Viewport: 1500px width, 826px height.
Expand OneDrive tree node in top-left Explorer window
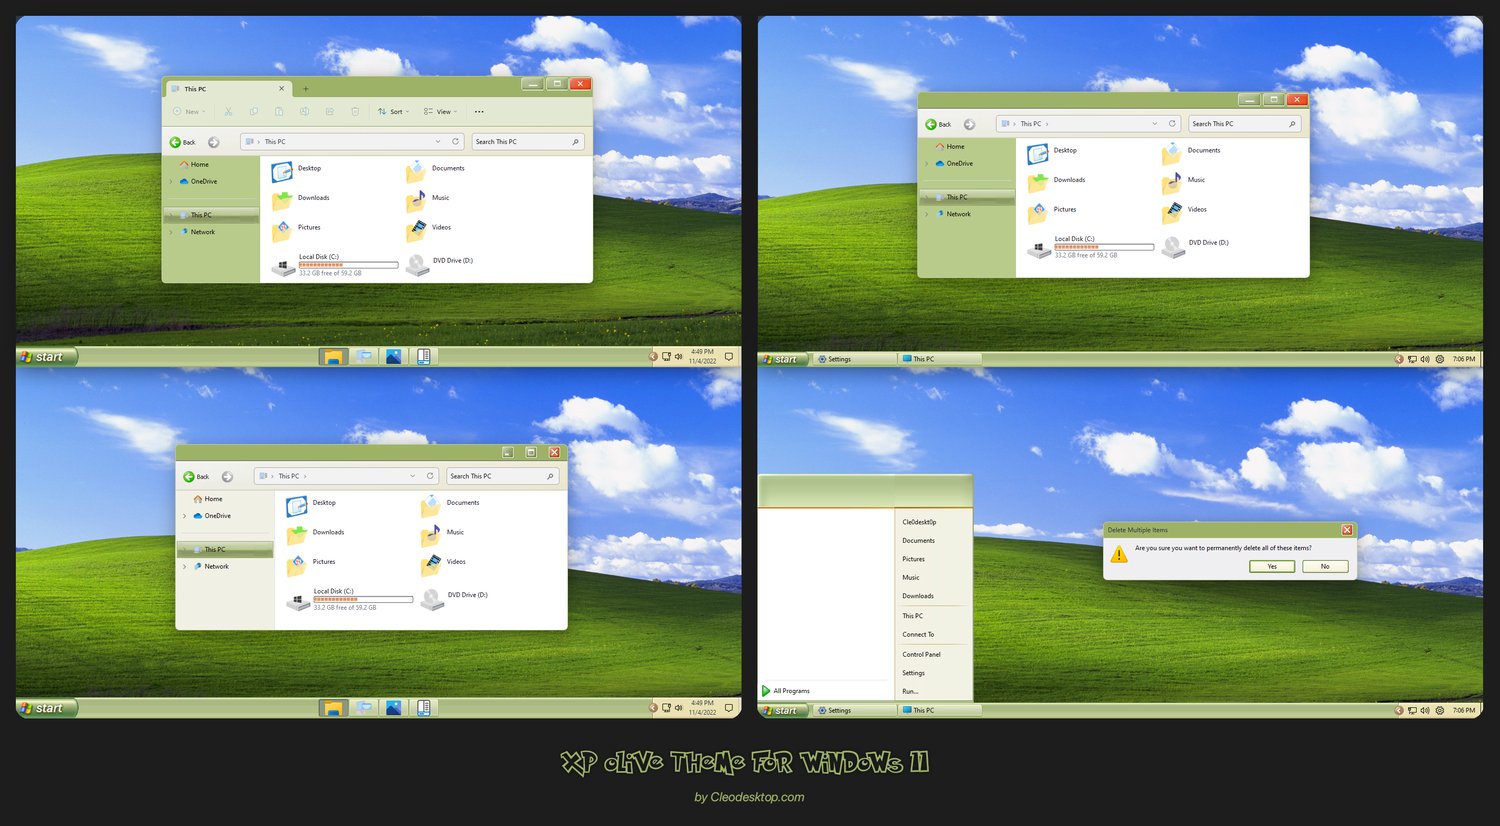171,182
